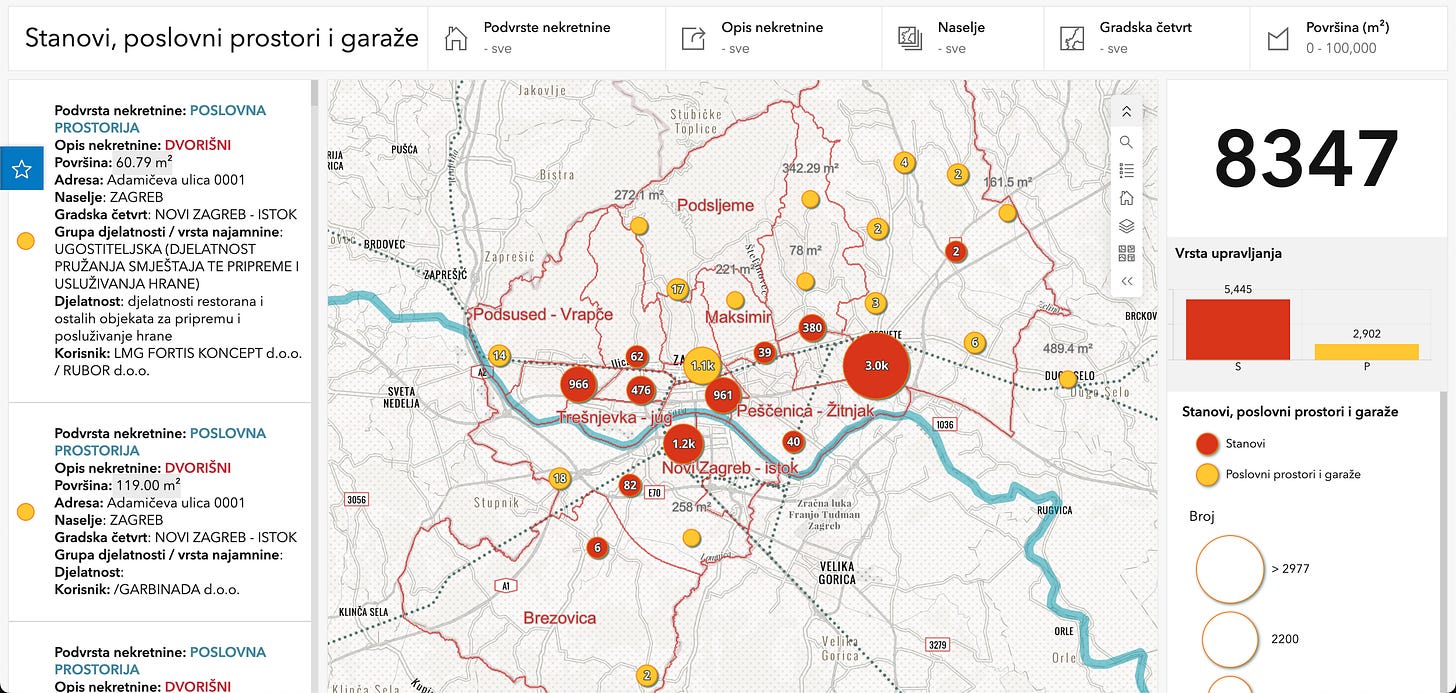This screenshot has height=693, width=1456.
Task: Select the yellow 1.1k cluster marker
Action: [703, 366]
